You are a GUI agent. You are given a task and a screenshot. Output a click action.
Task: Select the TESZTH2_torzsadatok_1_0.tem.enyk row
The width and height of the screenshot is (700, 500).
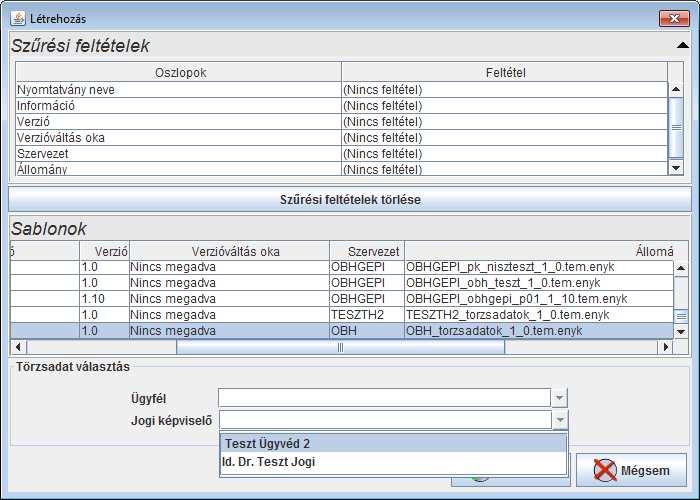pos(342,315)
